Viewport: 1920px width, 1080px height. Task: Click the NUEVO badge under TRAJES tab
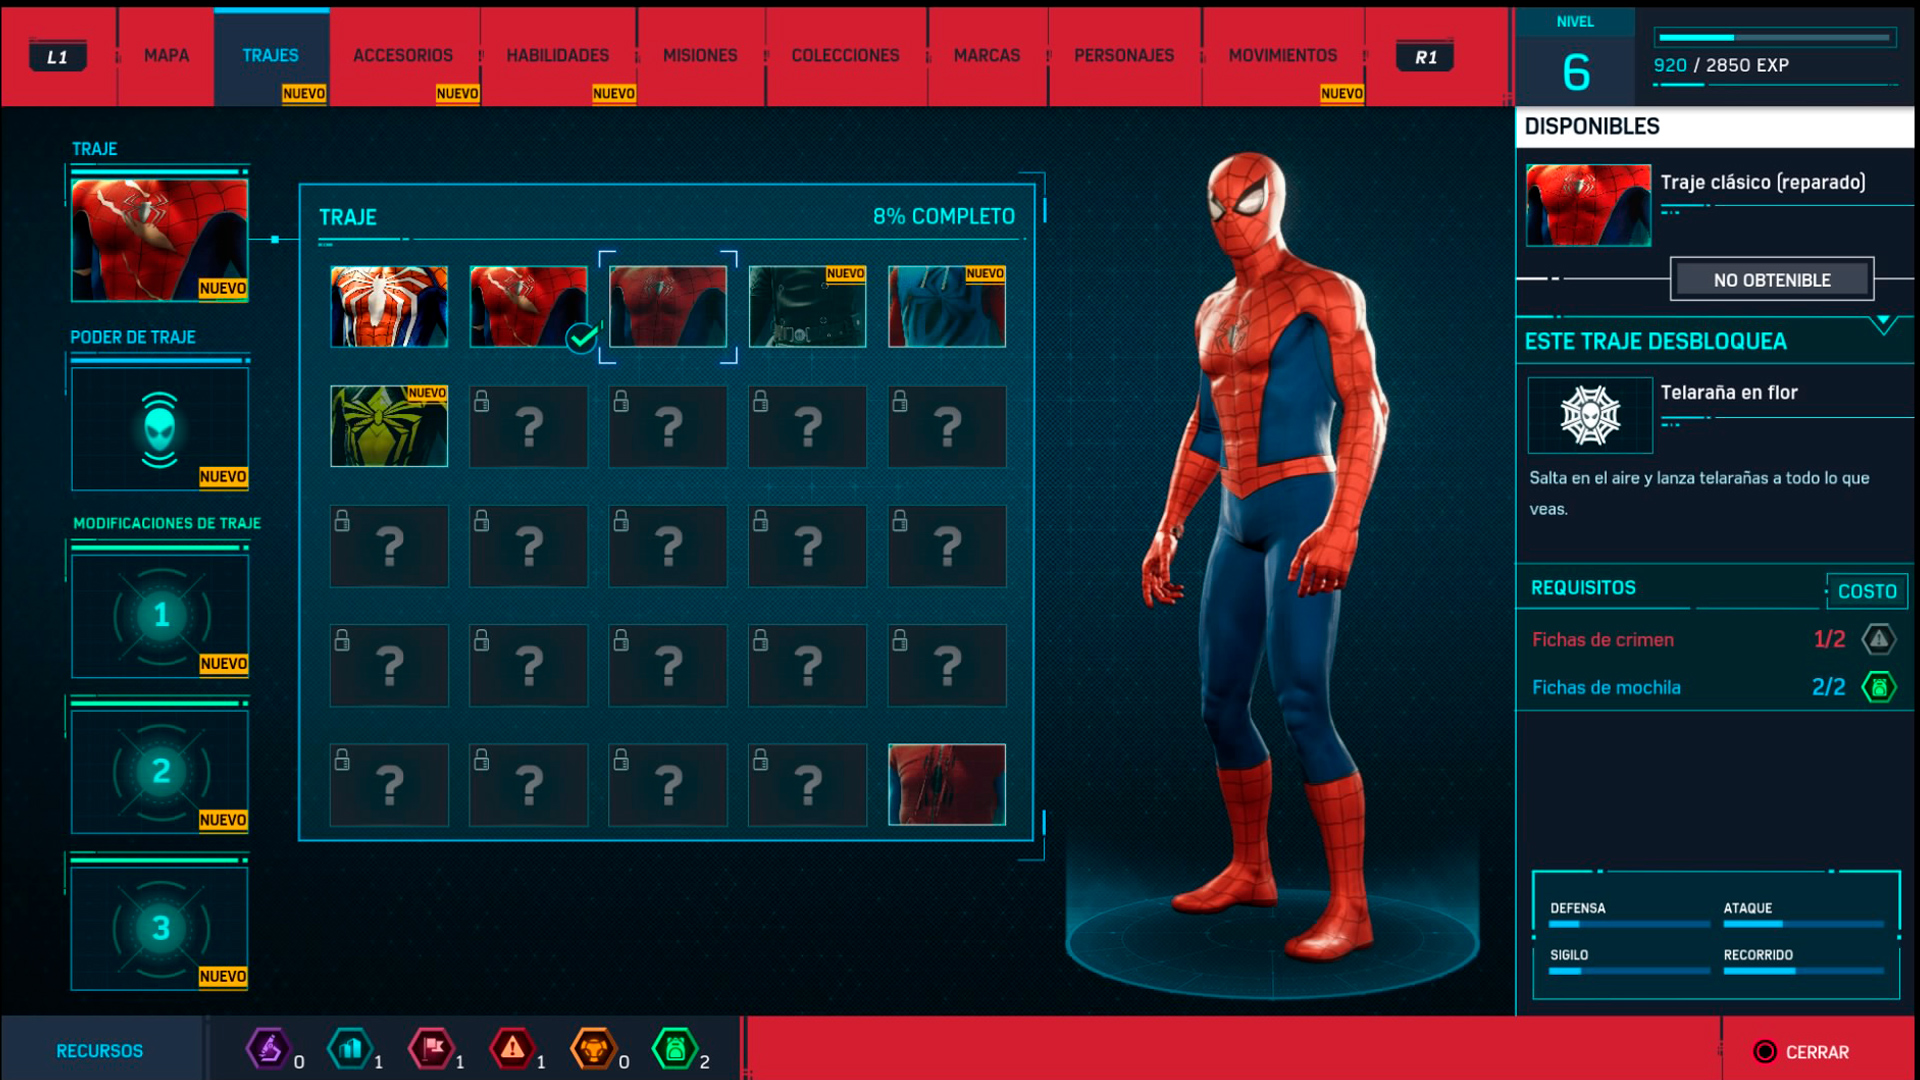(x=304, y=93)
